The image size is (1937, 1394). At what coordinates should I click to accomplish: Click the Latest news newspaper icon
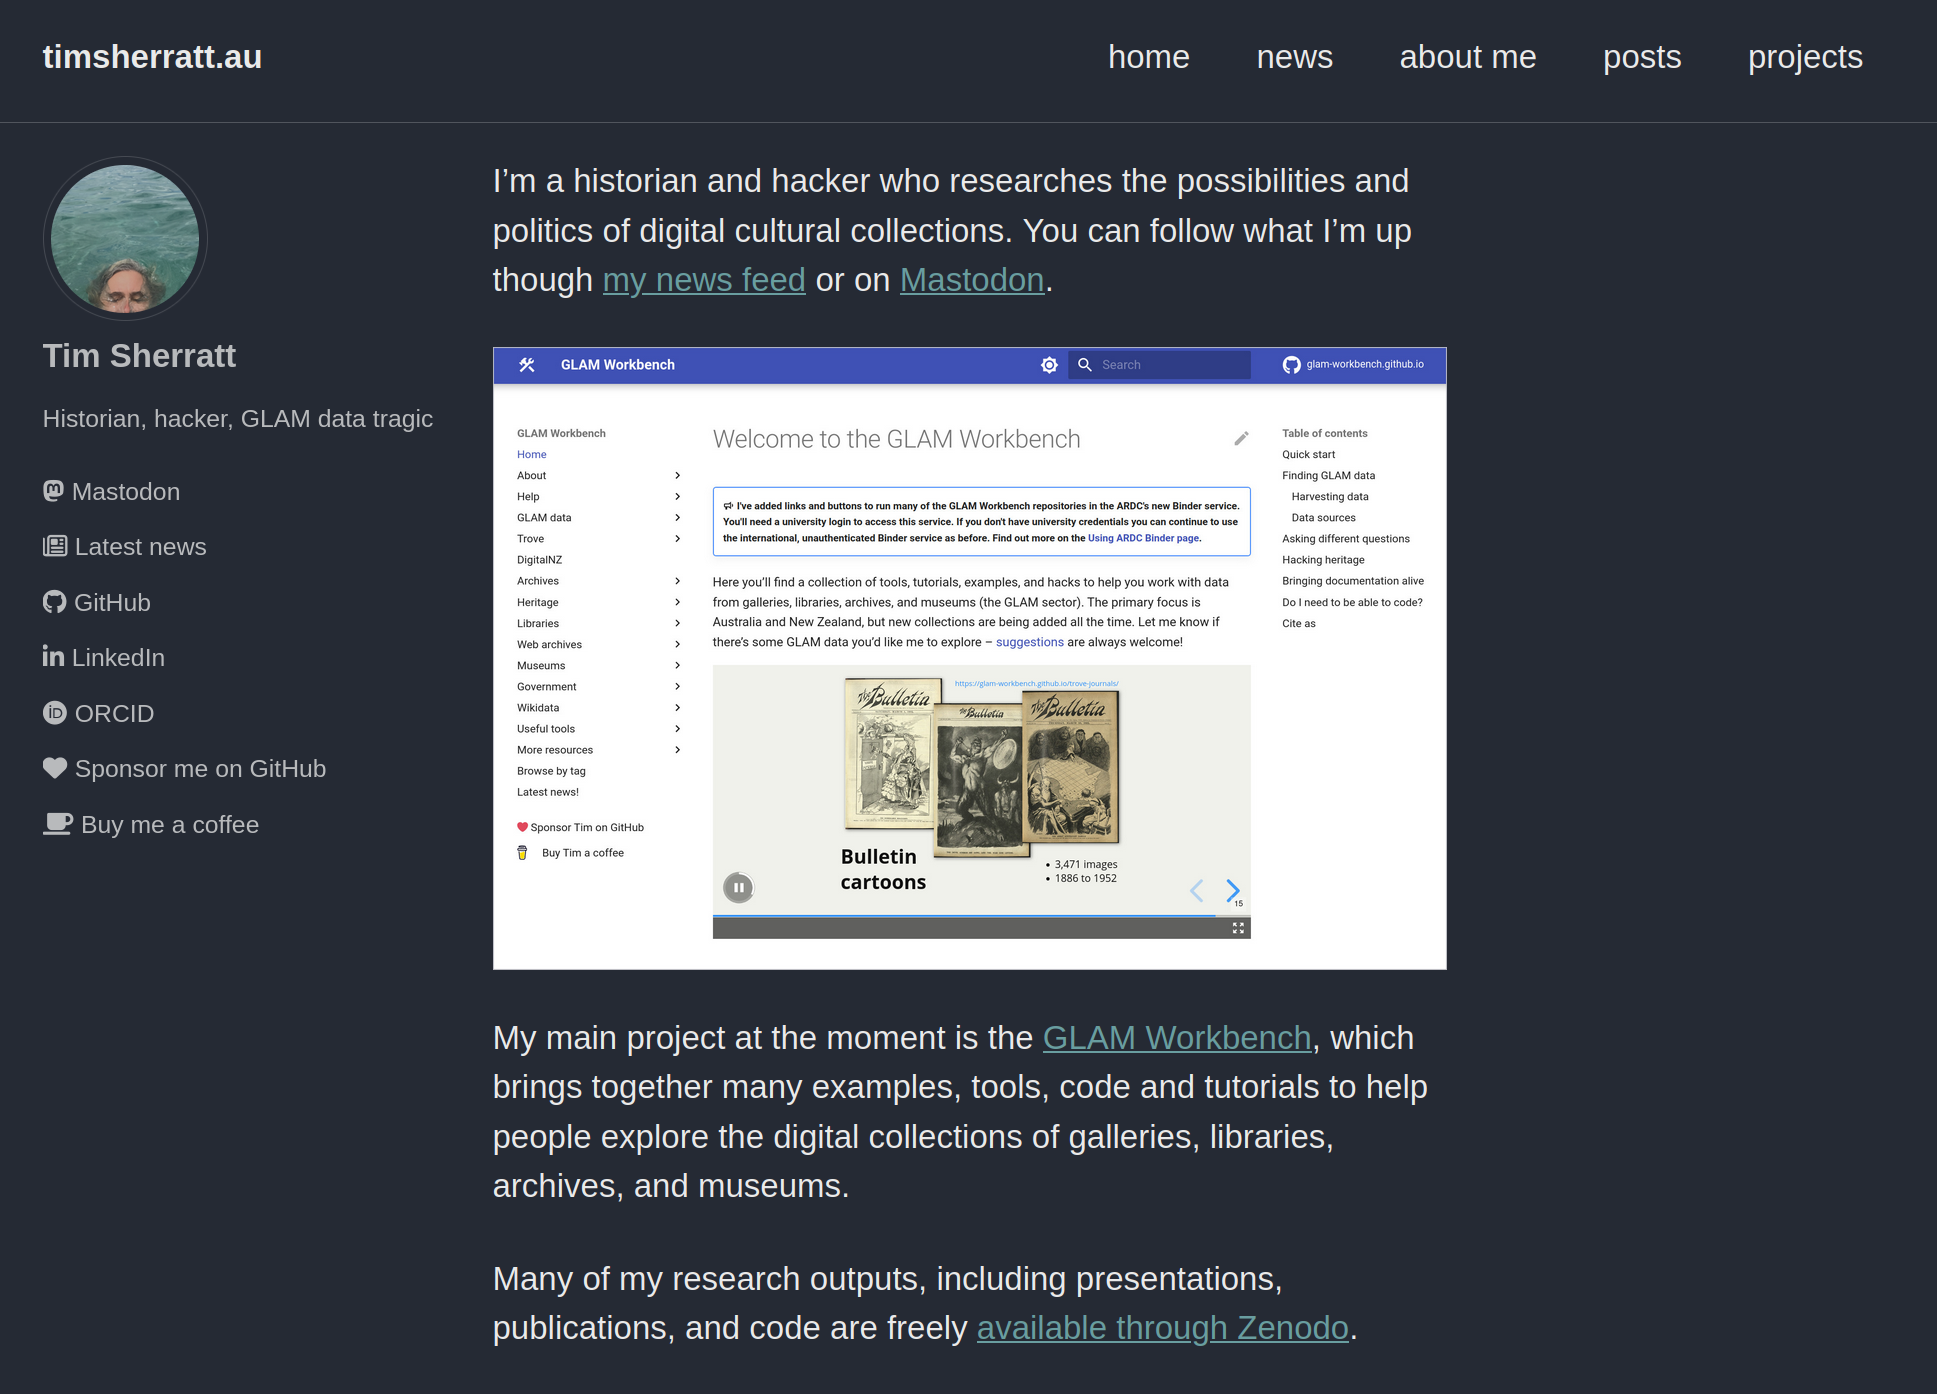55,546
